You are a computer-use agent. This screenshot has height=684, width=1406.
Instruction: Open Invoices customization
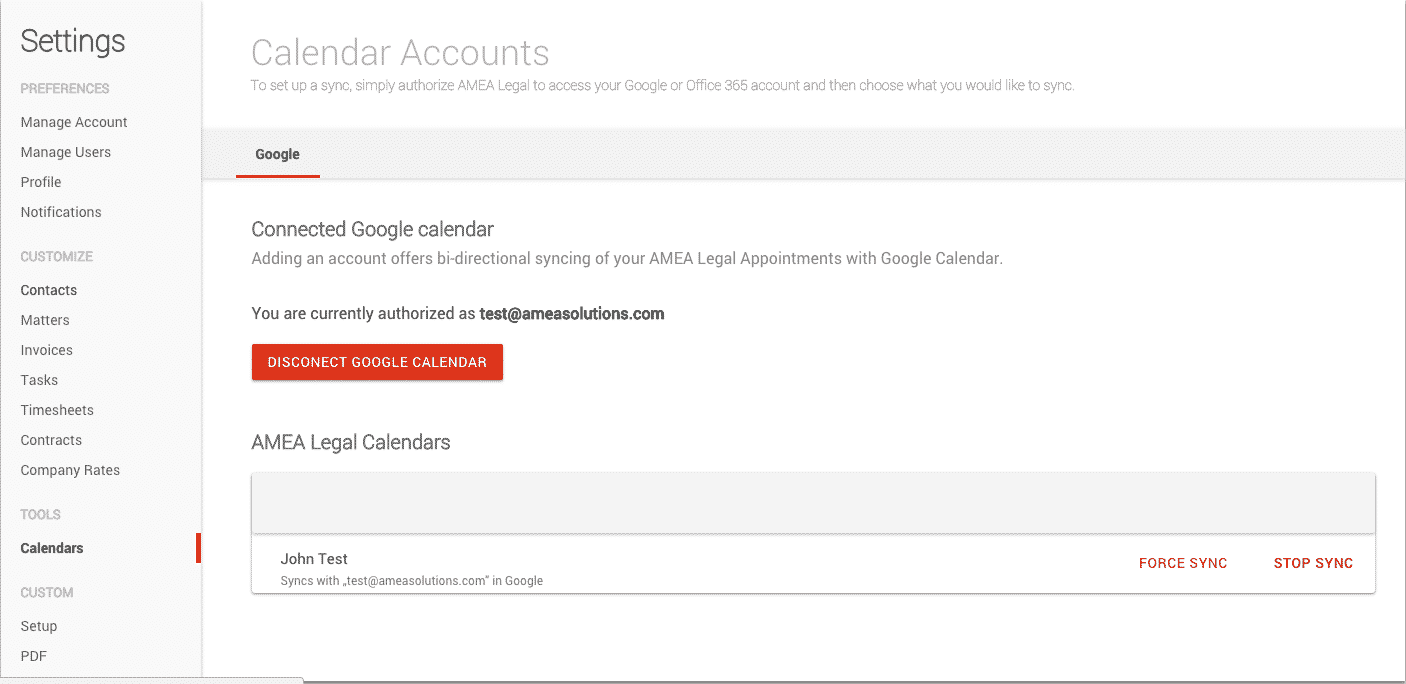point(47,350)
